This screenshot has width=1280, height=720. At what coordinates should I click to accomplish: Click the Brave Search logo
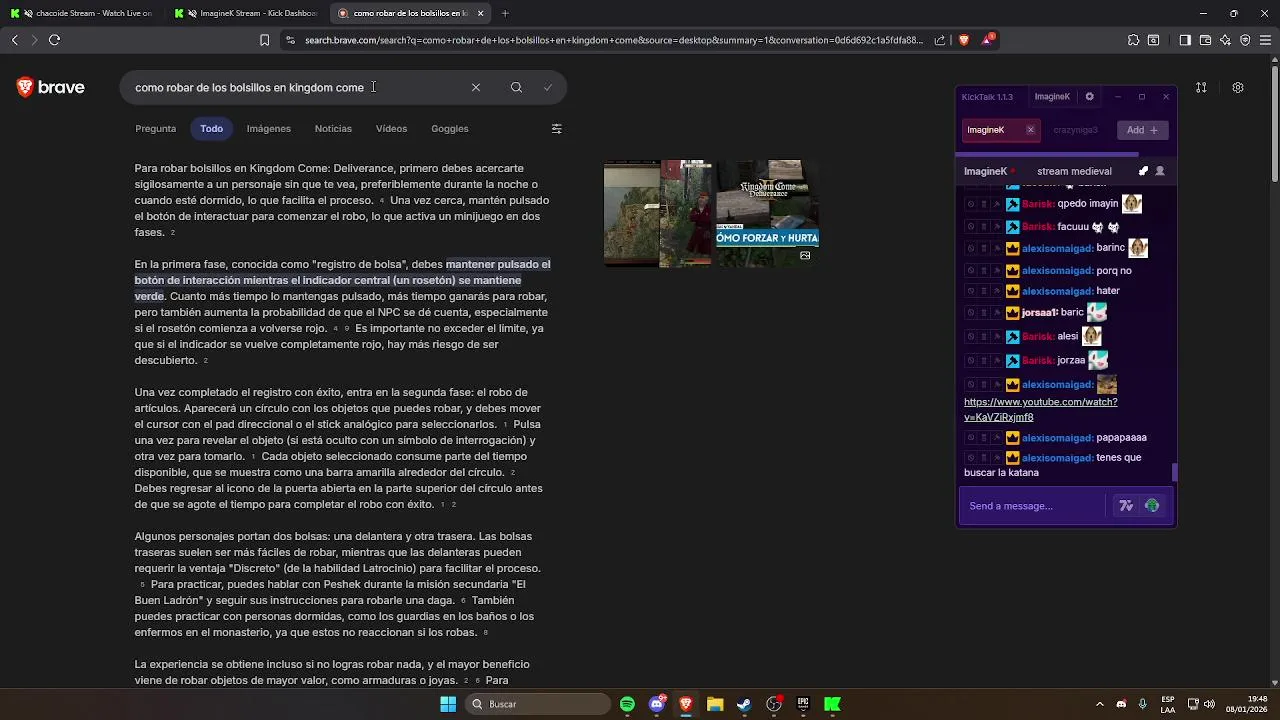coord(50,87)
